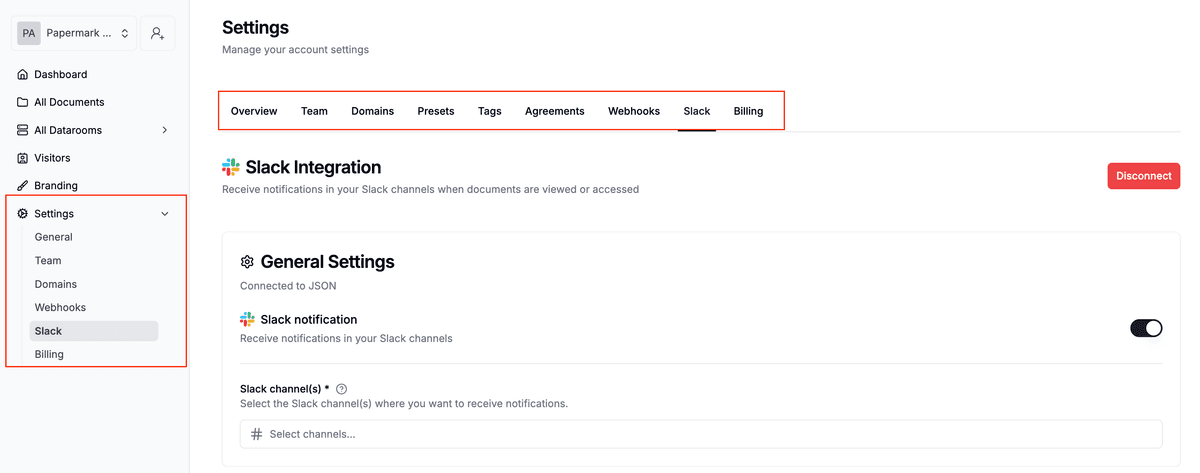
Task: Select the Webhooks tab
Action: 634,111
